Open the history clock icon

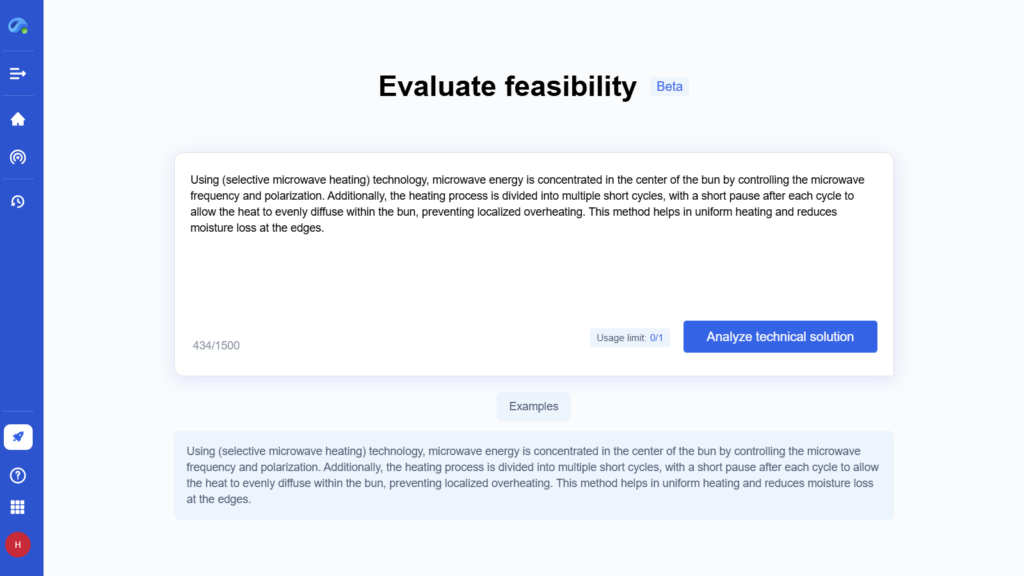point(18,201)
